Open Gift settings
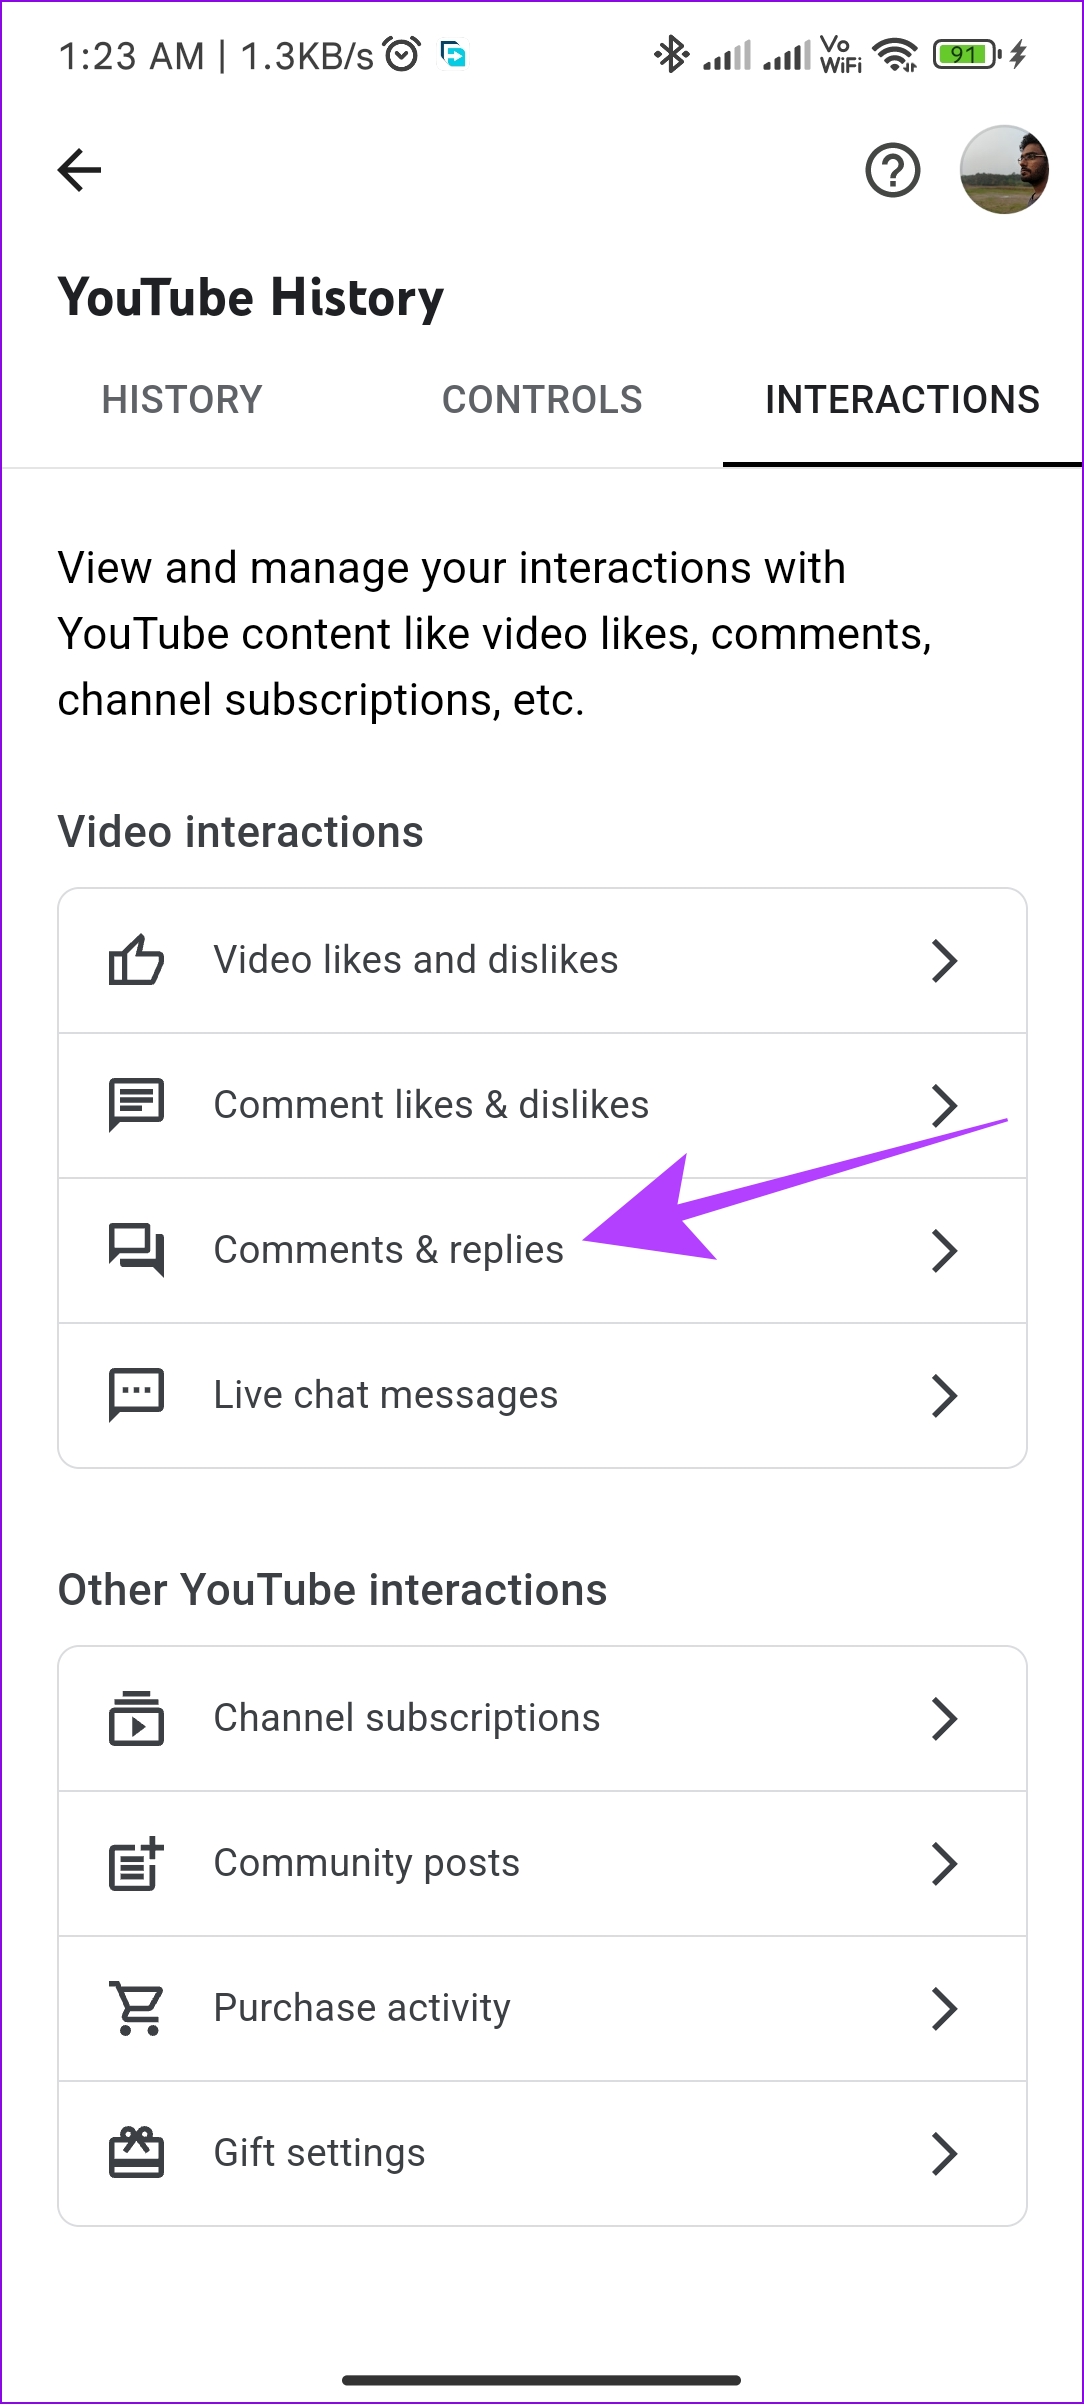1084x2406 pixels. pyautogui.click(x=542, y=2153)
